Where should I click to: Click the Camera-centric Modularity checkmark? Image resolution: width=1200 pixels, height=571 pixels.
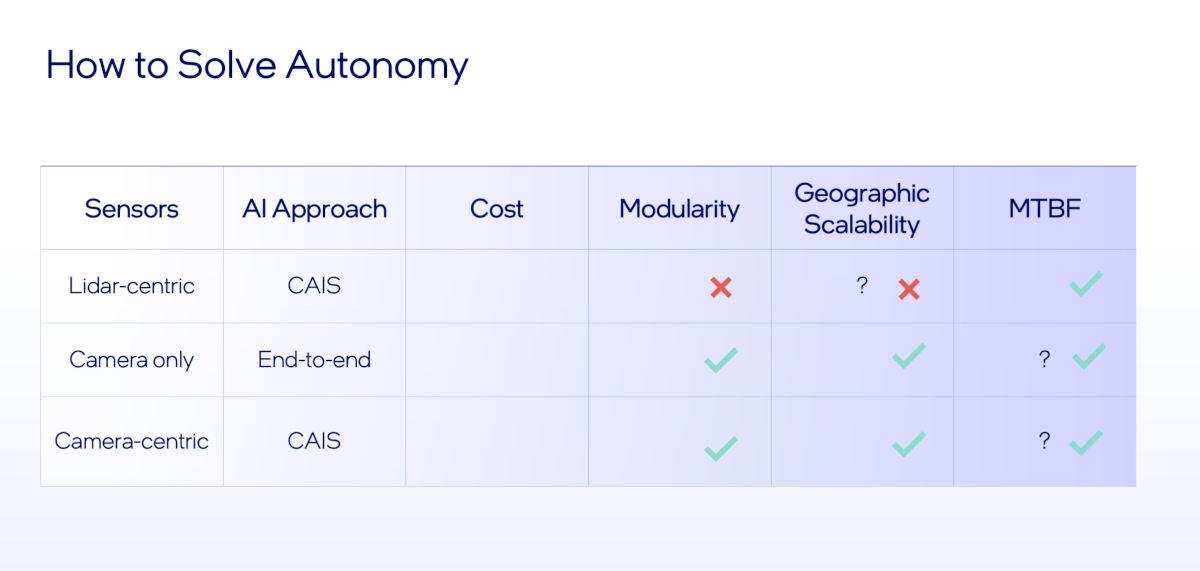pyautogui.click(x=720, y=447)
